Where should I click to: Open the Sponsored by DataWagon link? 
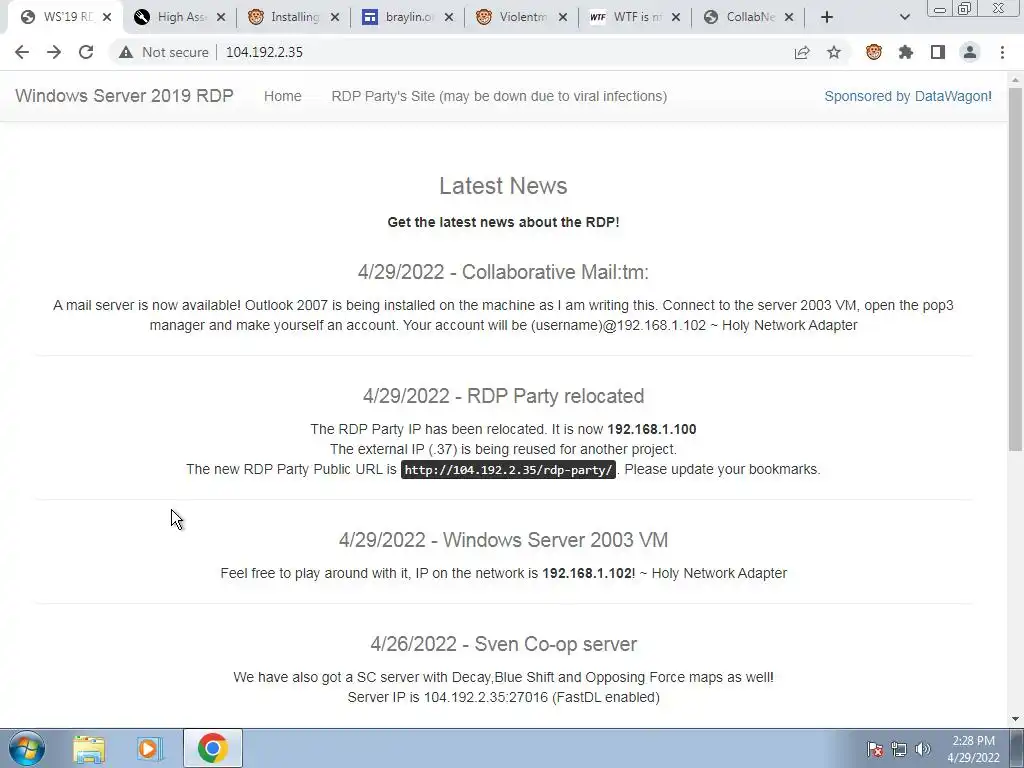[x=908, y=96]
